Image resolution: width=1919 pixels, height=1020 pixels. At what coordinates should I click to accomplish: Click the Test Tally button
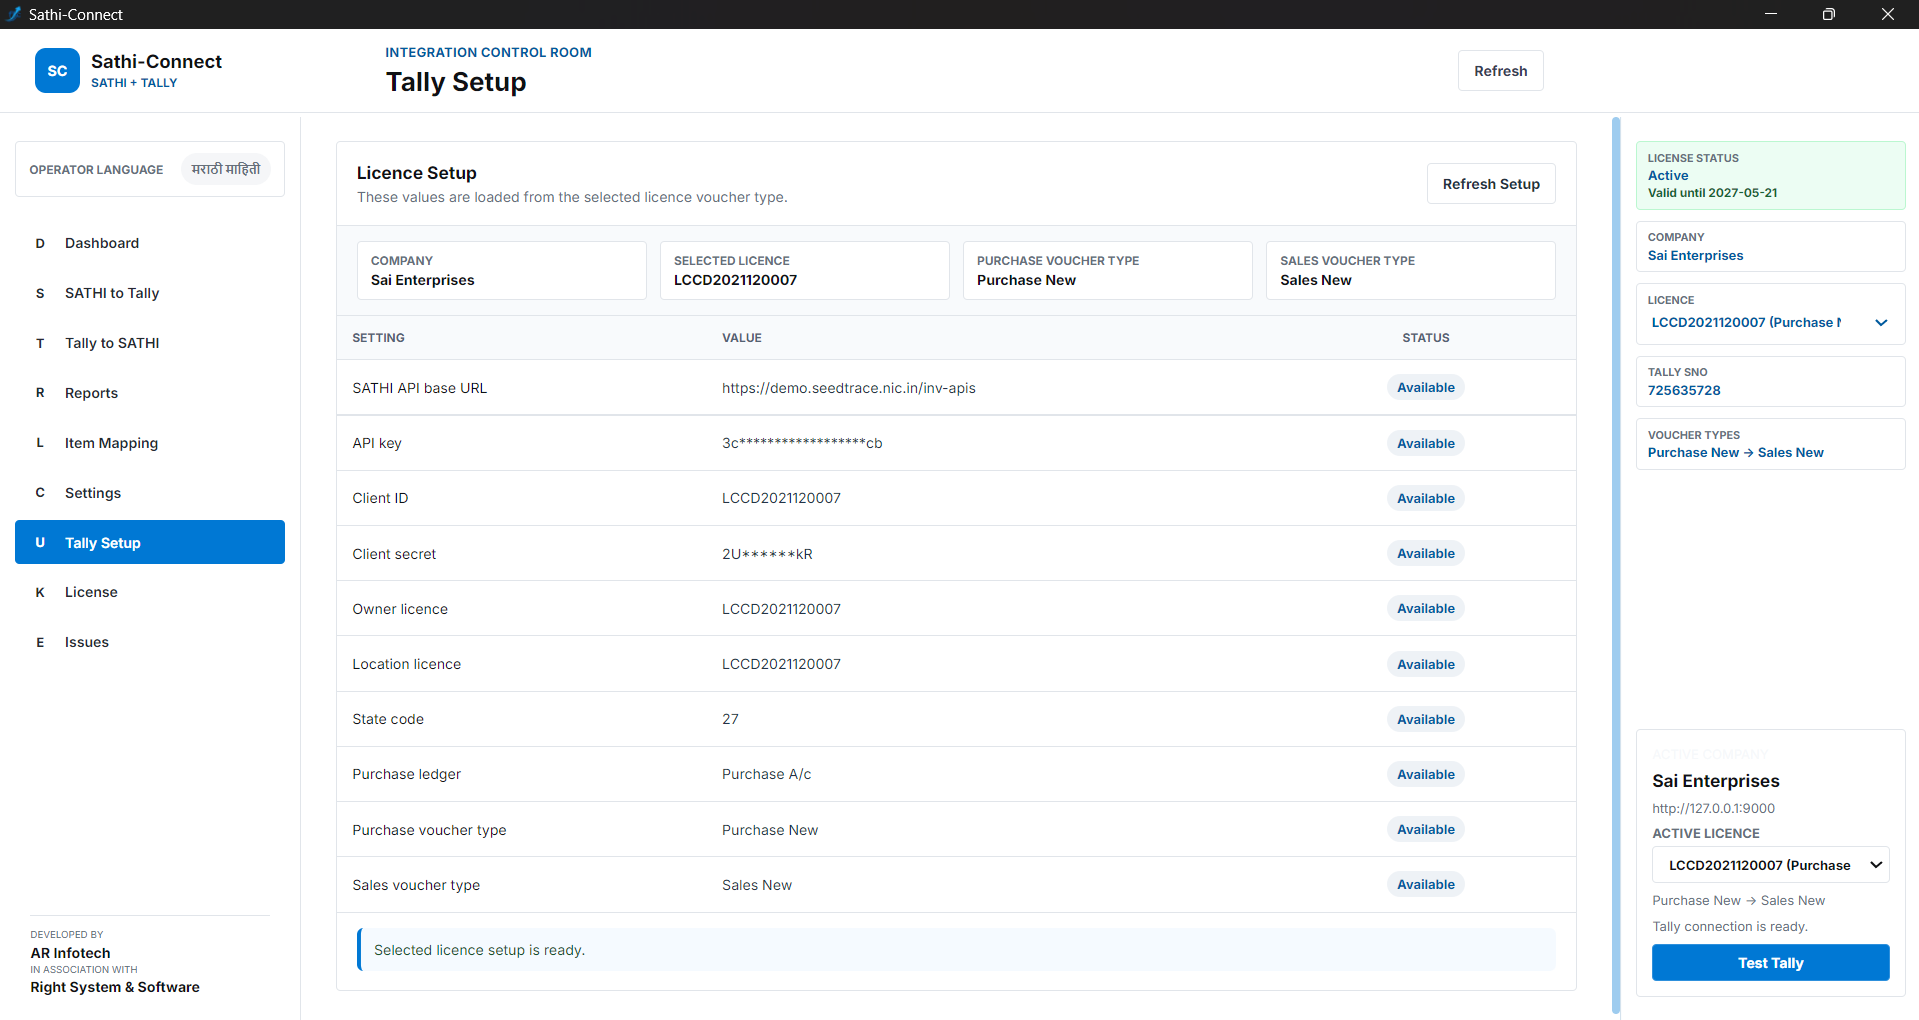click(1770, 963)
